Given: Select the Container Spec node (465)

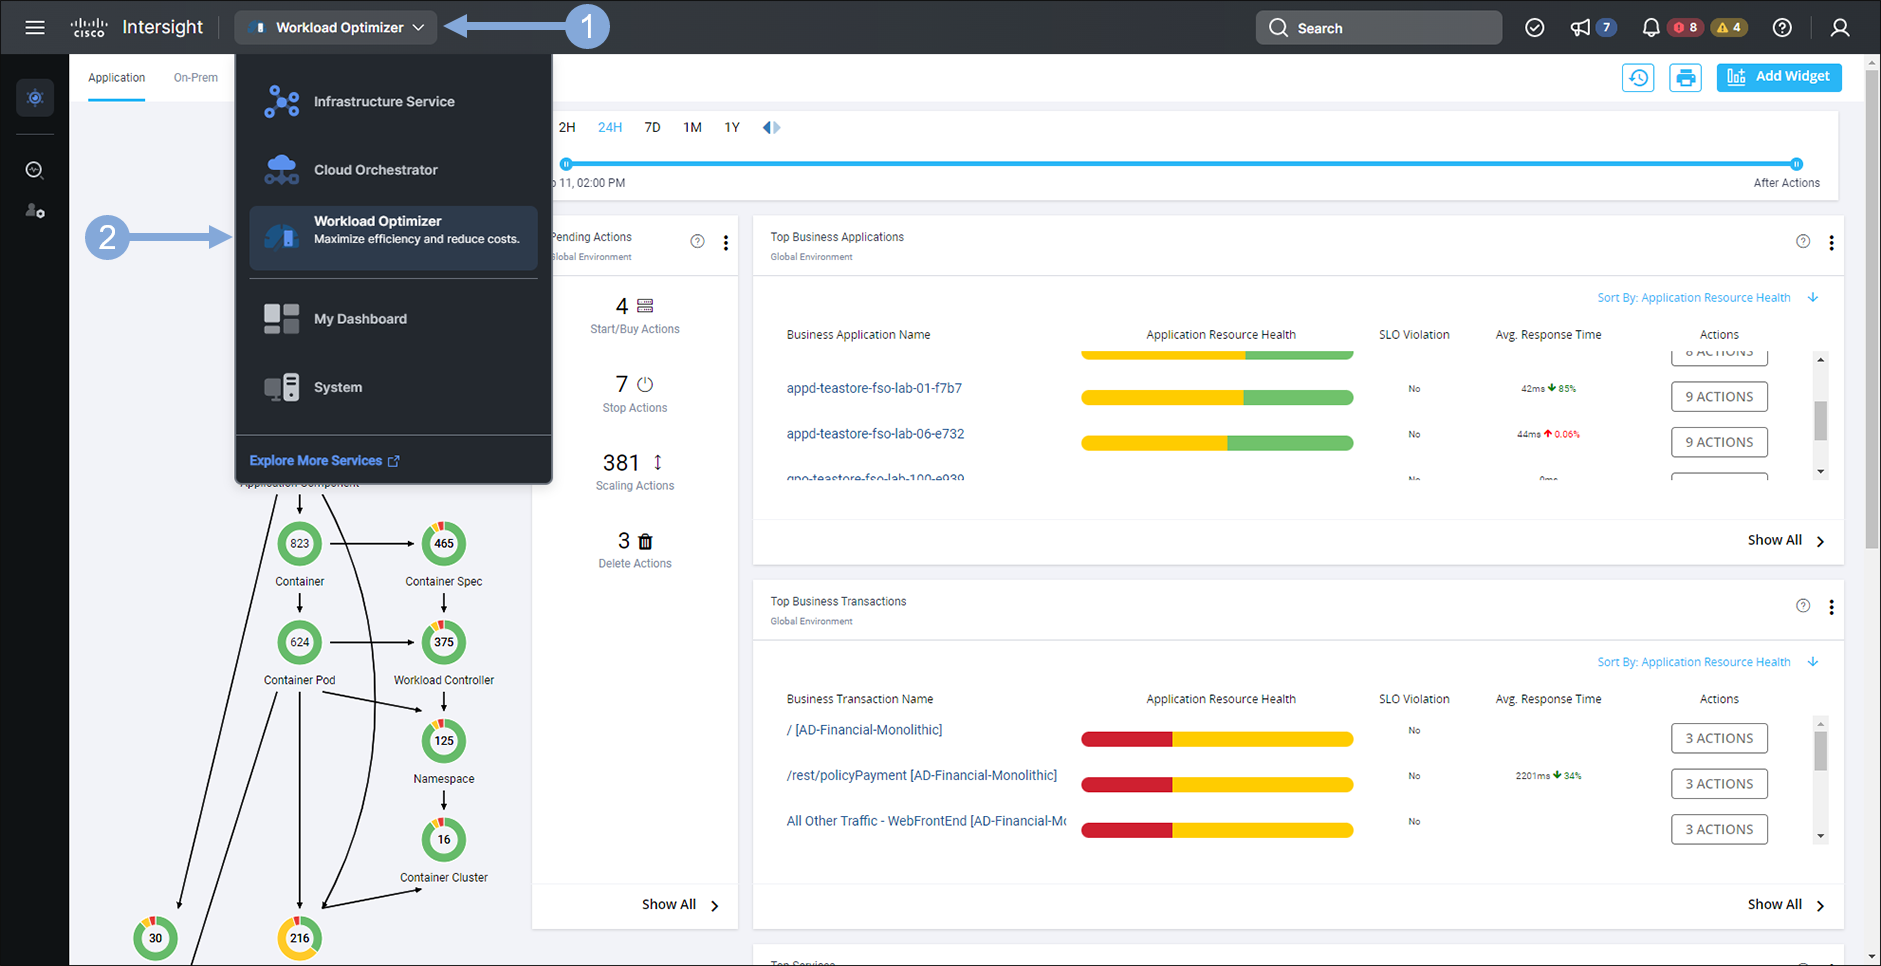Looking at the screenshot, I should click(x=444, y=544).
